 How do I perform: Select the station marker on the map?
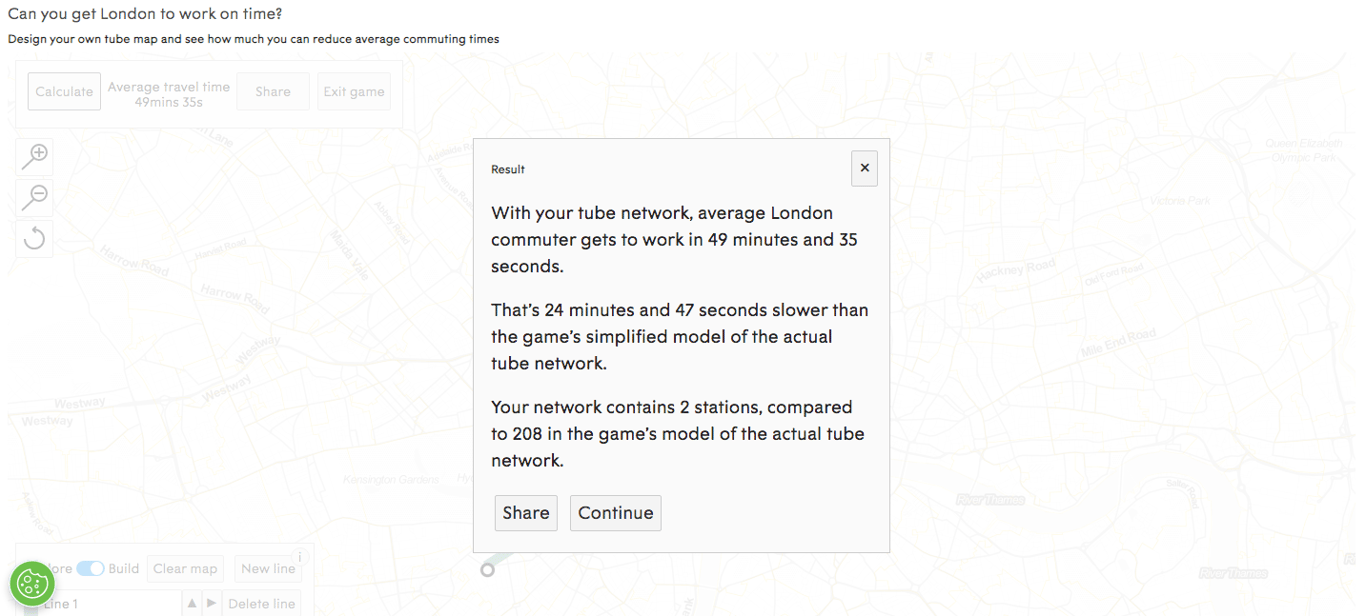pyautogui.click(x=487, y=569)
